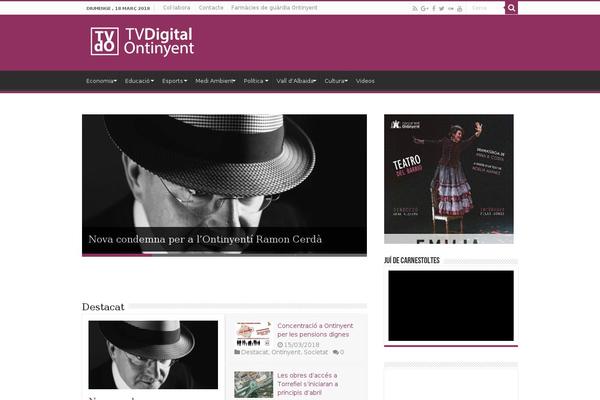This screenshot has width=600, height=400.
Task: Click the 15/03/2018 date text
Action: (x=301, y=344)
